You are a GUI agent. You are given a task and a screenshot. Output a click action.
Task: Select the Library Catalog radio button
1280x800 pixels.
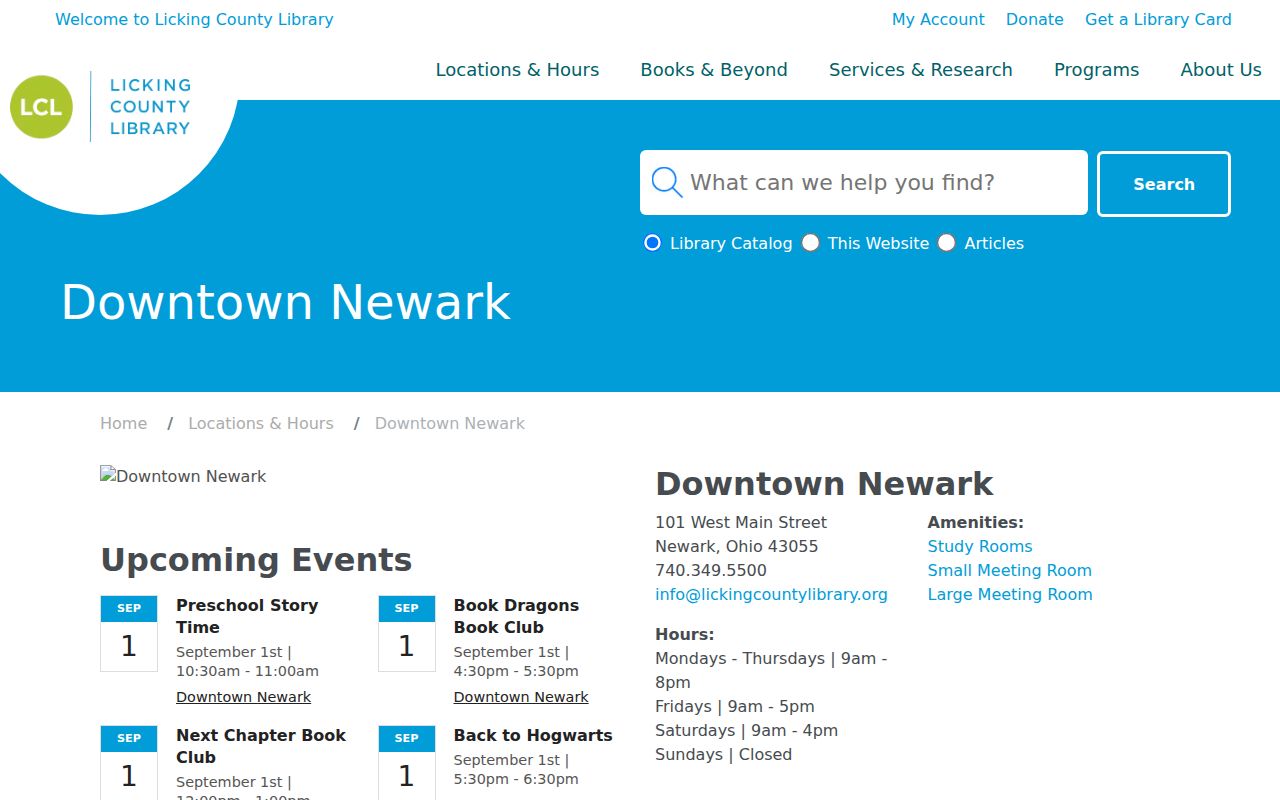[652, 243]
